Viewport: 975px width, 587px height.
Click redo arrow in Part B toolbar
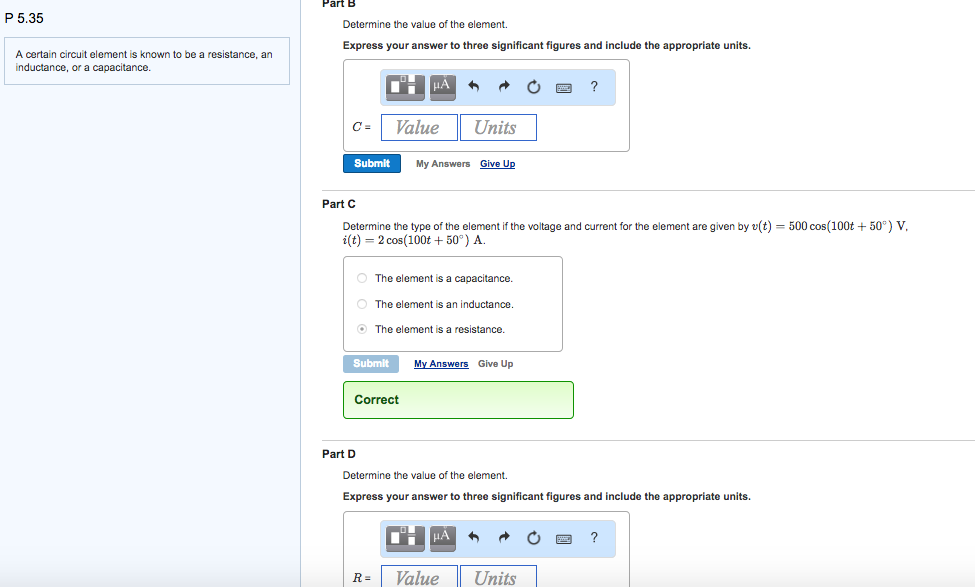505,88
